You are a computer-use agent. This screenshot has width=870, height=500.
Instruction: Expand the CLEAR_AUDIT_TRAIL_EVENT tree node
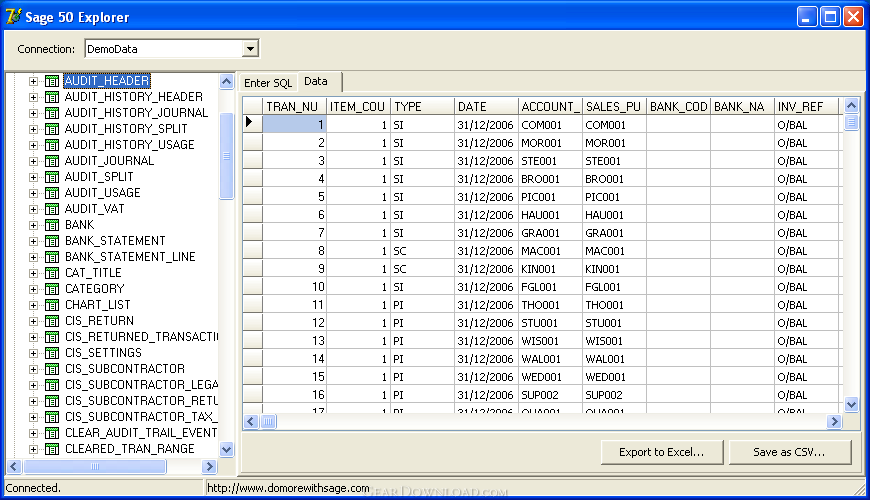click(33, 433)
